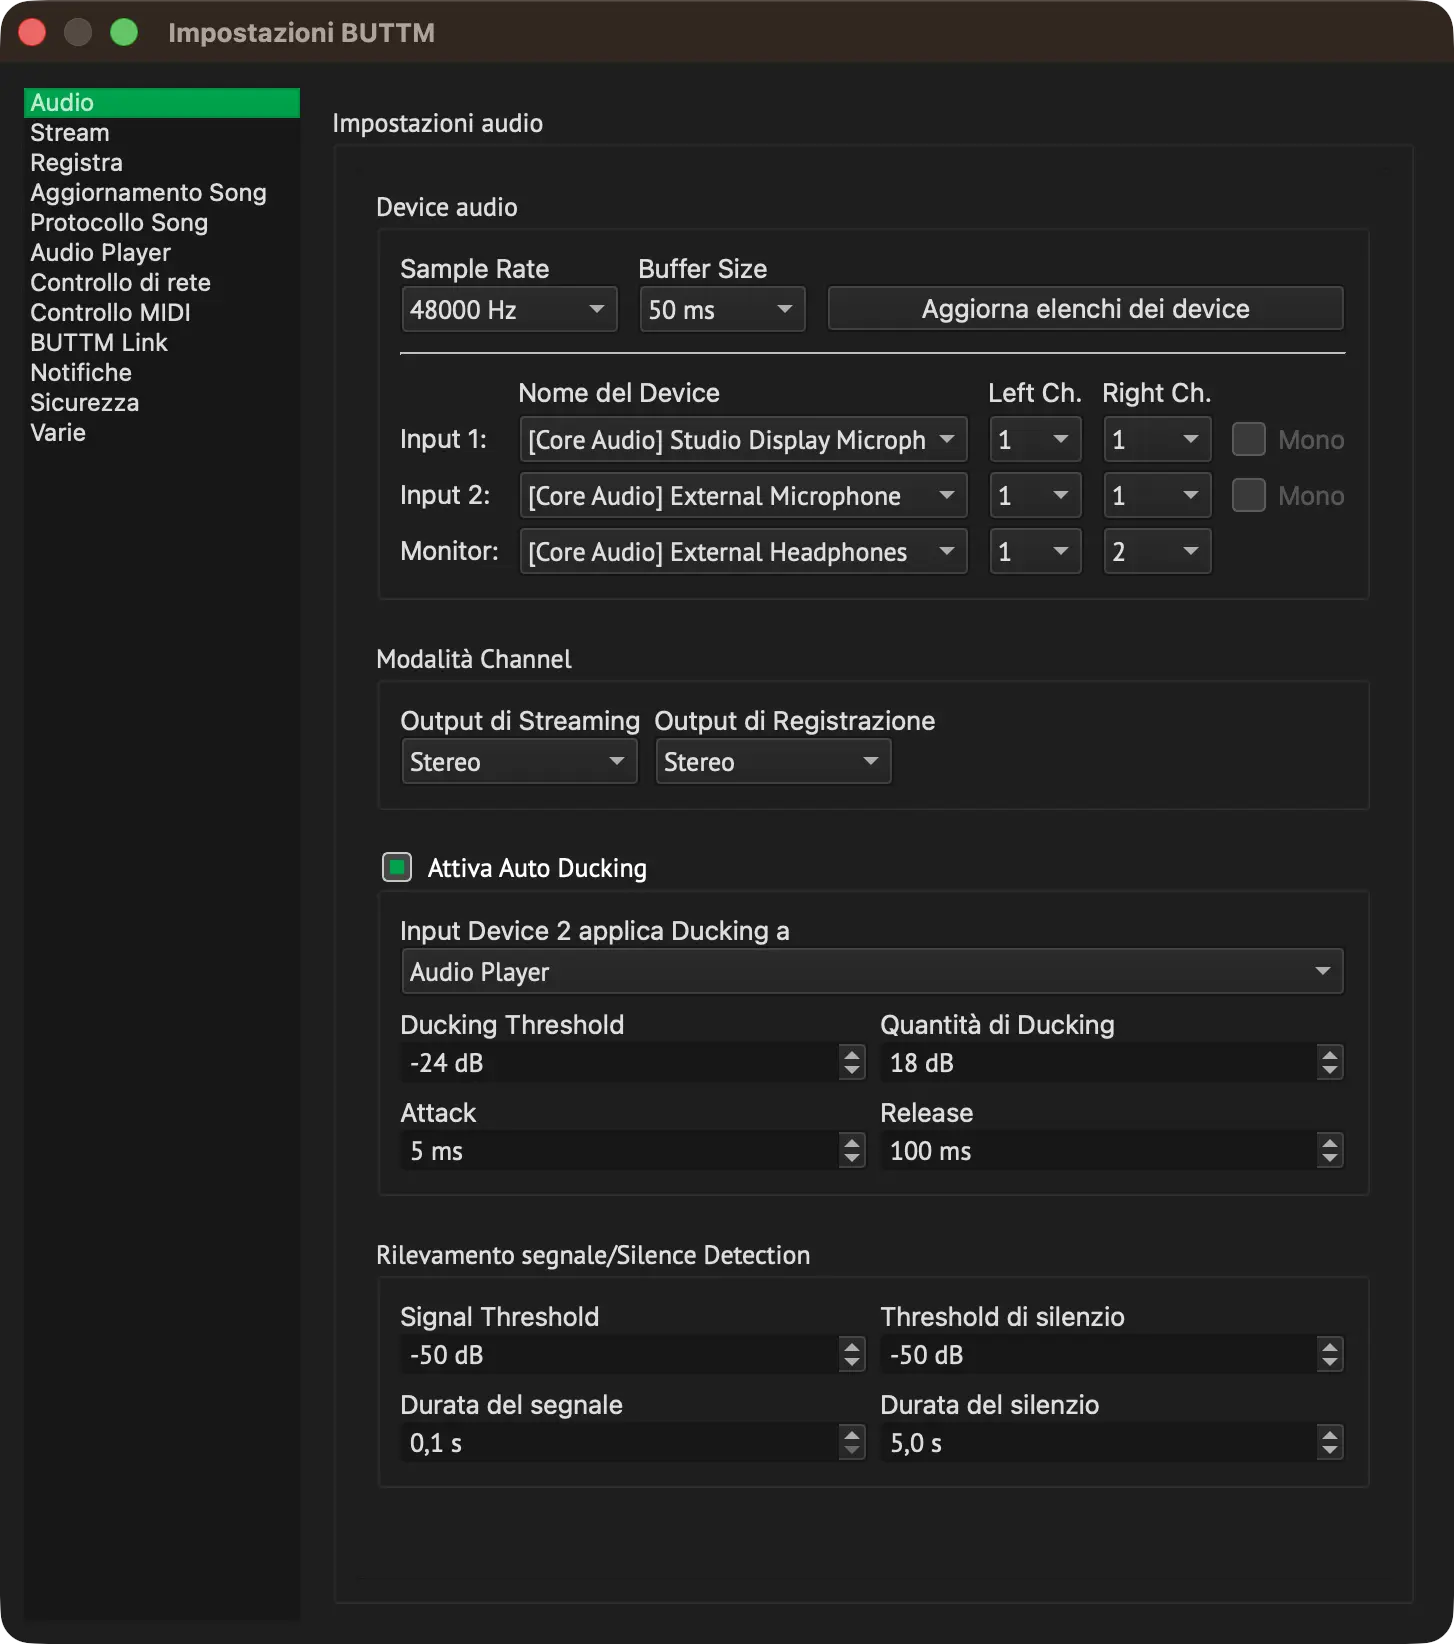Increase Durata del segnale stepper

tap(852, 1434)
